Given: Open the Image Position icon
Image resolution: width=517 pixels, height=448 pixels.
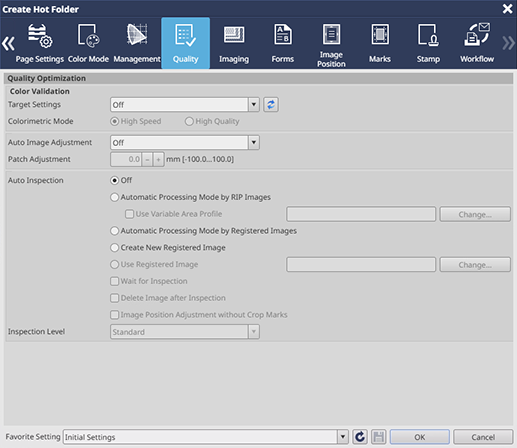Looking at the screenshot, I should 331,34.
